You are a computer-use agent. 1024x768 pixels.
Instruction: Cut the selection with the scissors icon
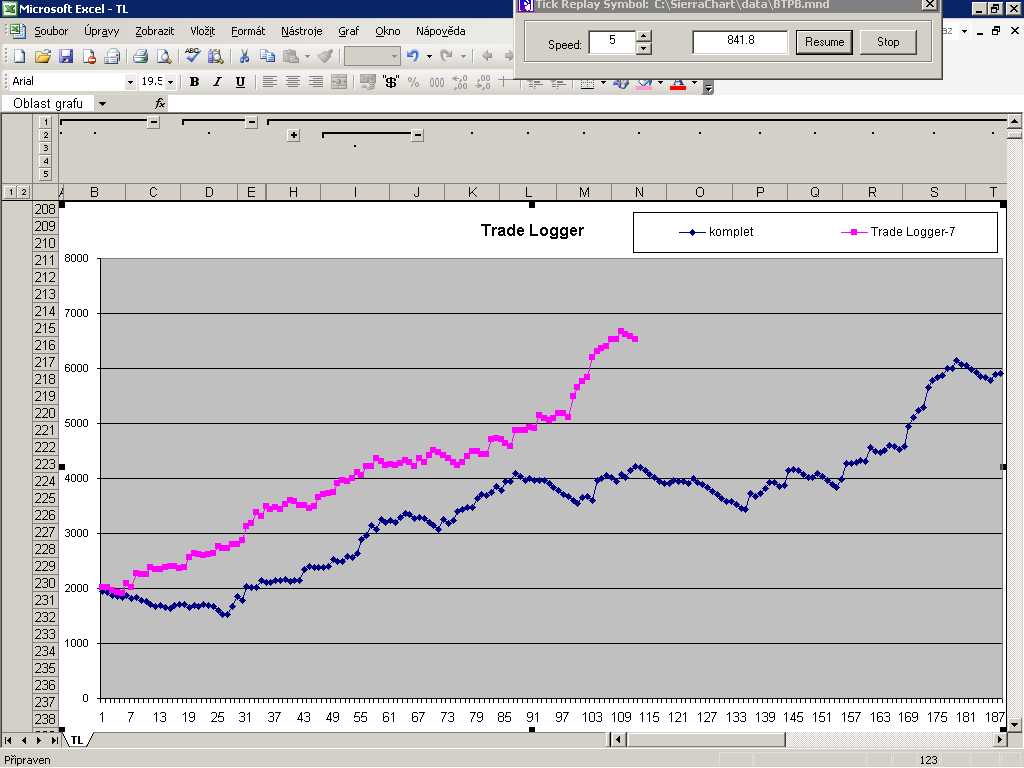244,57
